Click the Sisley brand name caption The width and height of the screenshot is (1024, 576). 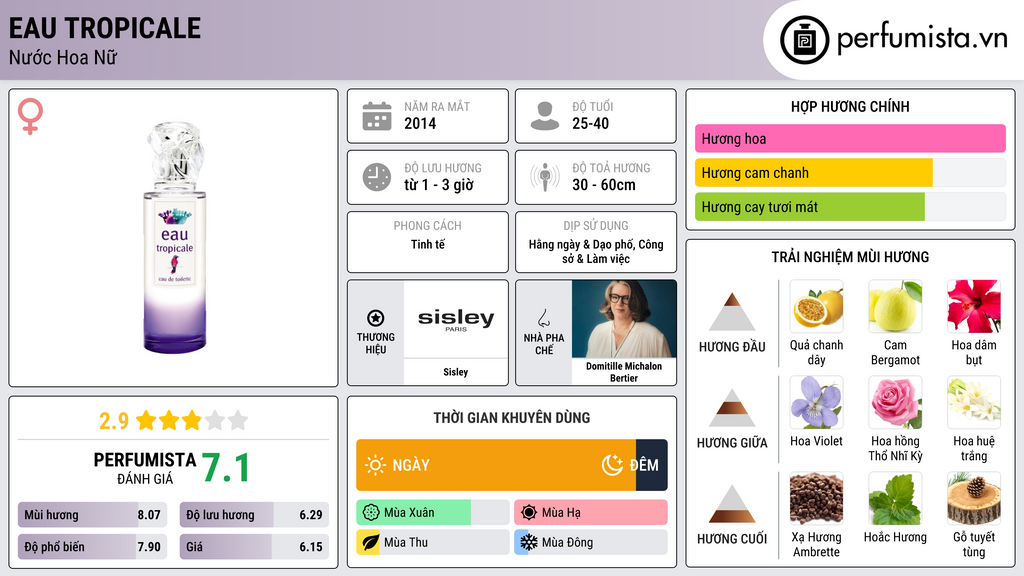tap(456, 372)
